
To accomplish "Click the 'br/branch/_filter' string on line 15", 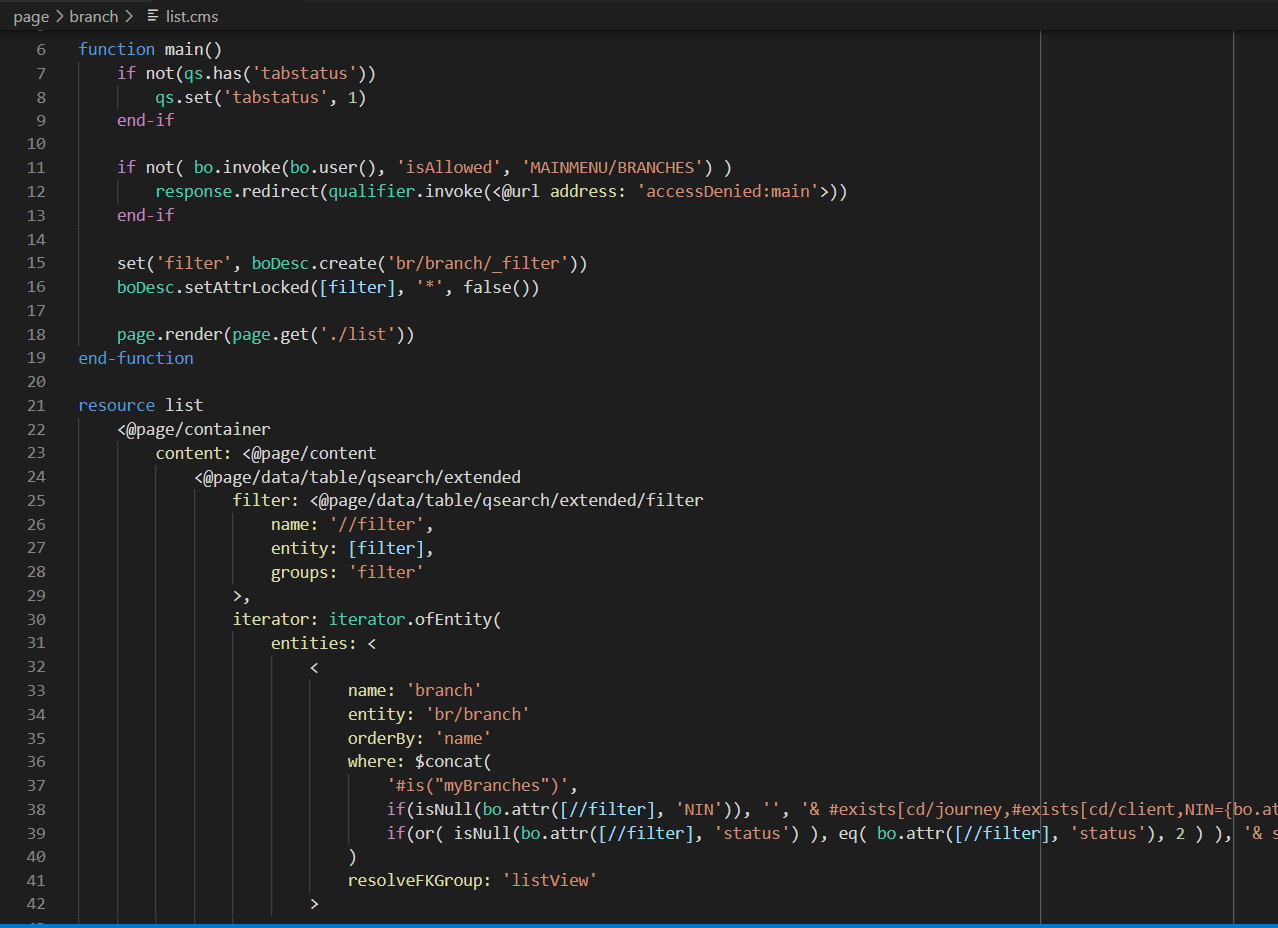I will coord(480,262).
